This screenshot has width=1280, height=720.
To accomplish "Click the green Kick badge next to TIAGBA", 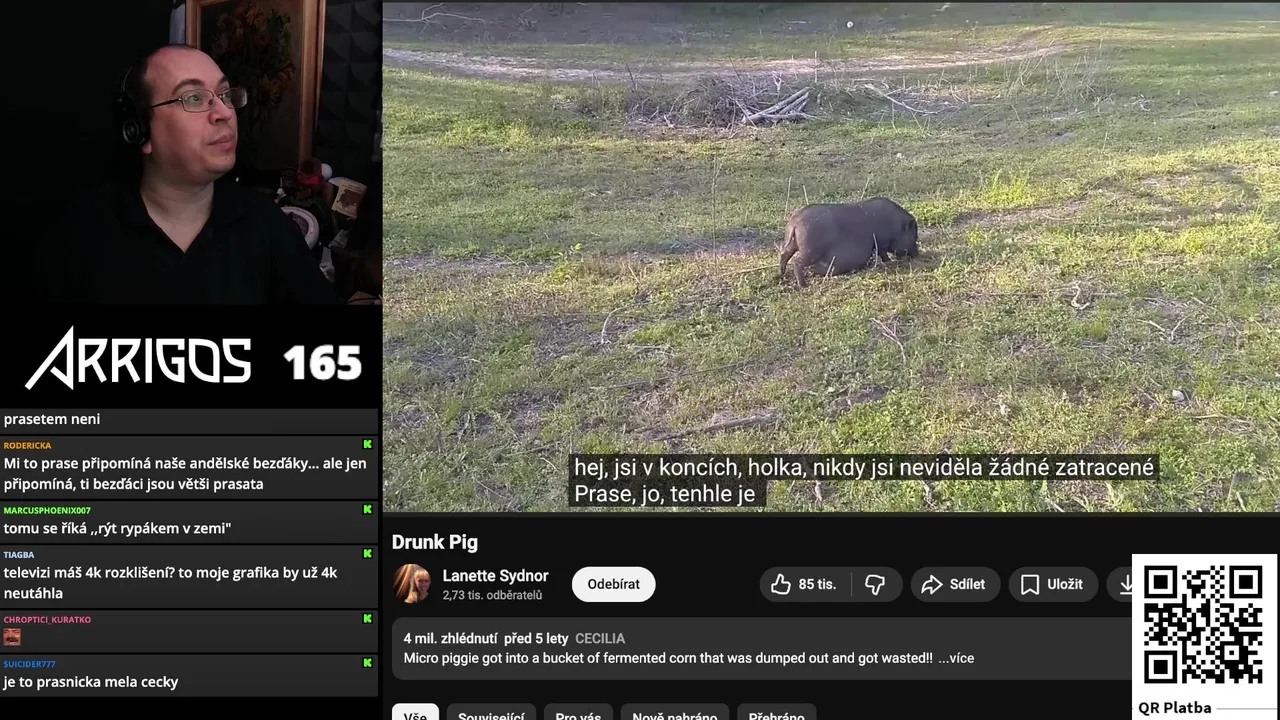I will coord(368,554).
